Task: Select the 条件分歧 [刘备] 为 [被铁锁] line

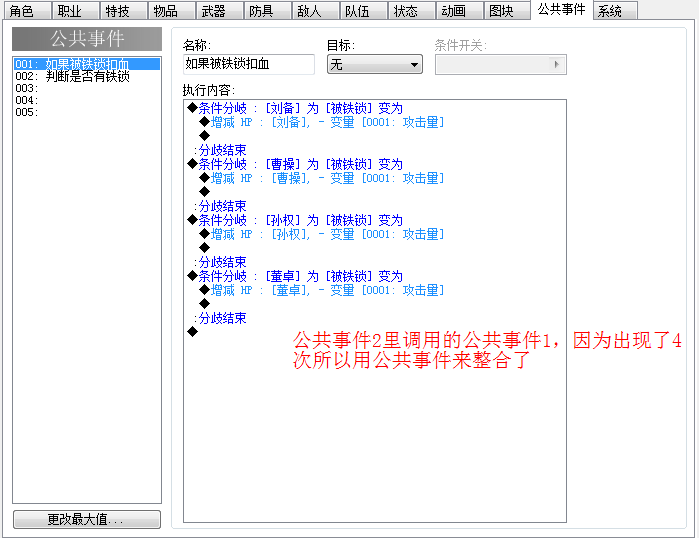Action: pos(295,108)
